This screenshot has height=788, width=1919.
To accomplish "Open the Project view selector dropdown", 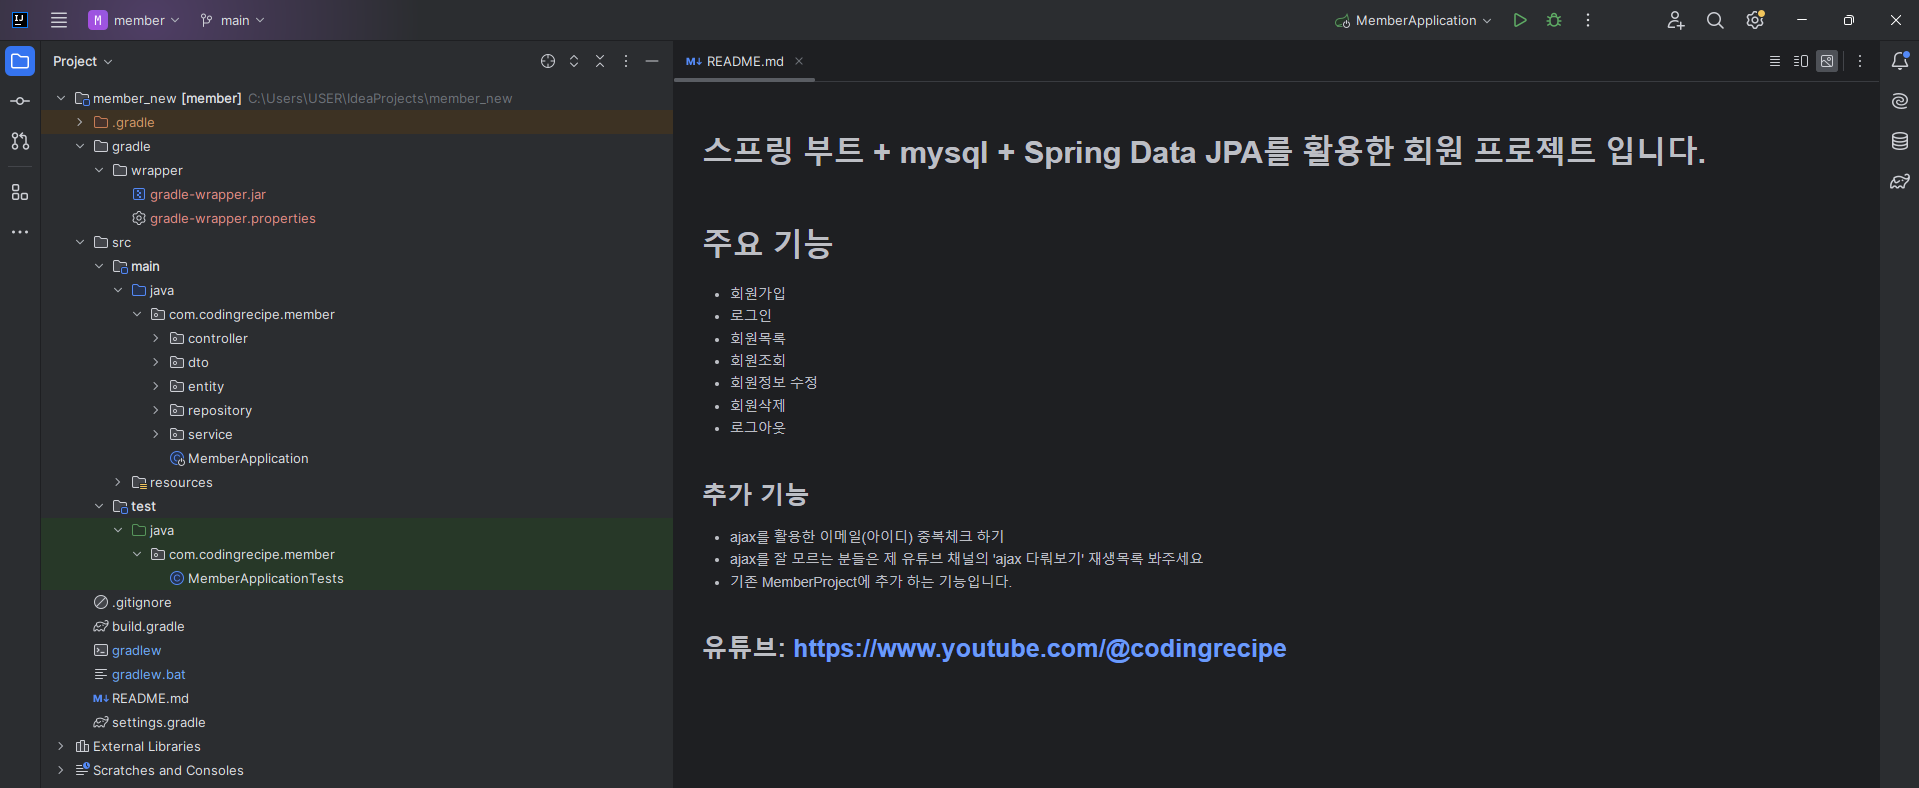I will [x=83, y=61].
